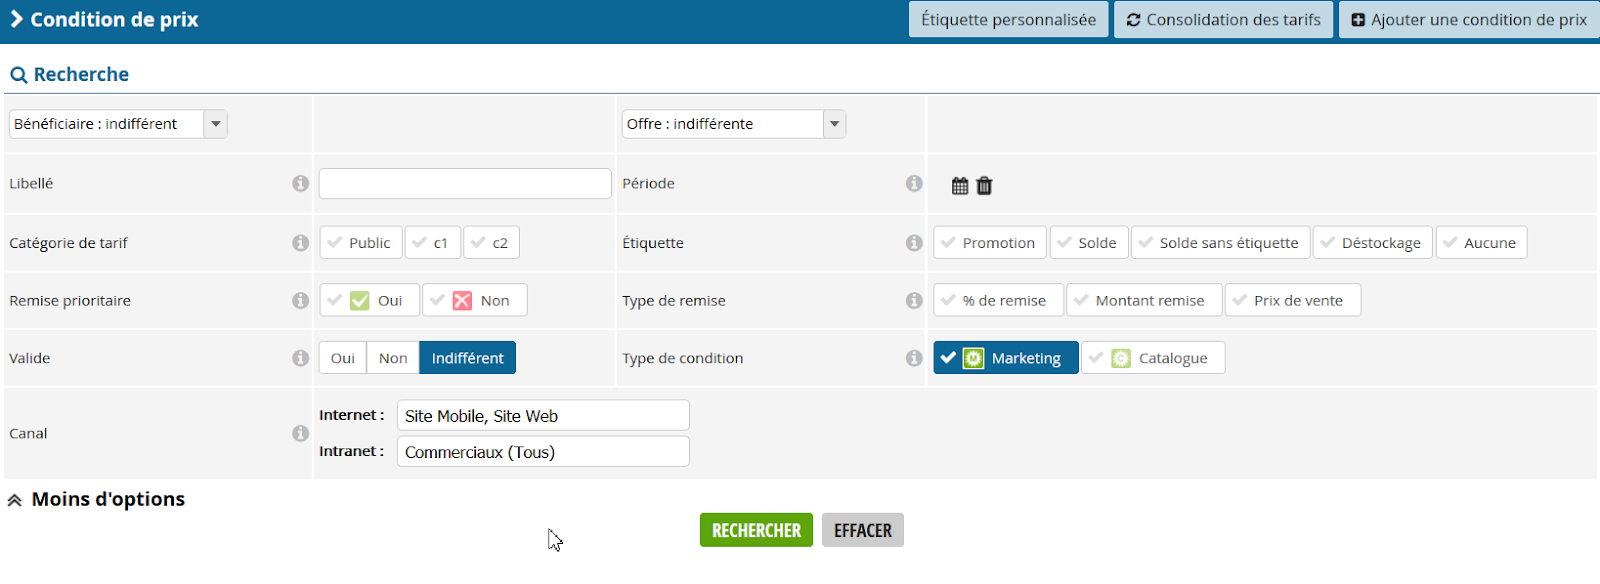Image resolution: width=1600 pixels, height=584 pixels.
Task: Toggle the Promotion étiquette filter
Action: pos(990,243)
